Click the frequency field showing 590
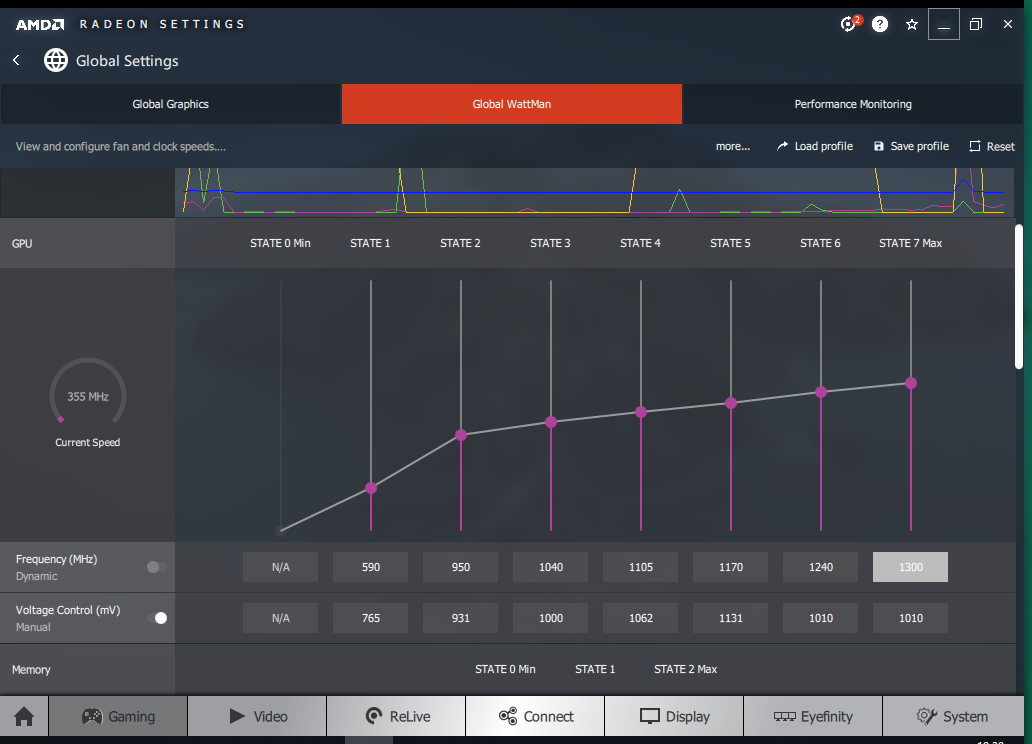Image resolution: width=1032 pixels, height=744 pixels. [371, 567]
